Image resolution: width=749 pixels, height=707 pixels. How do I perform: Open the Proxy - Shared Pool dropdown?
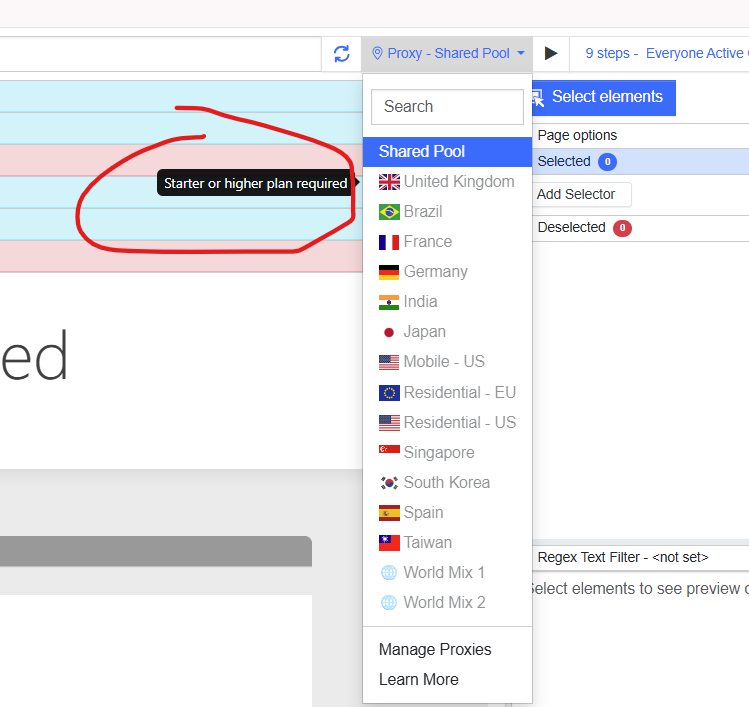click(x=447, y=54)
